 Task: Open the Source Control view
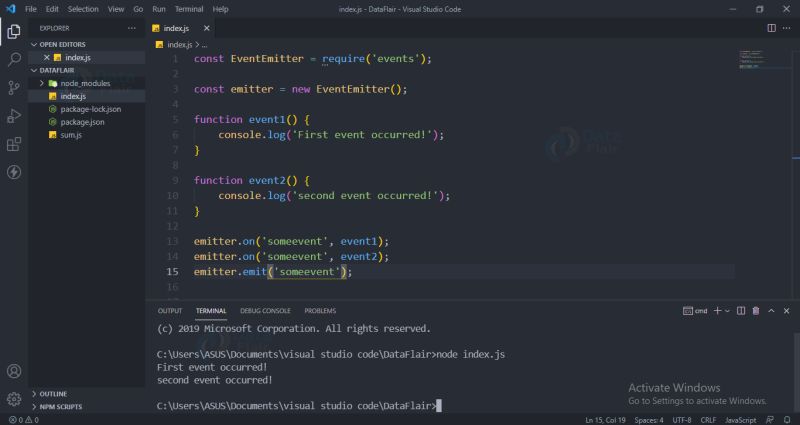[x=14, y=88]
